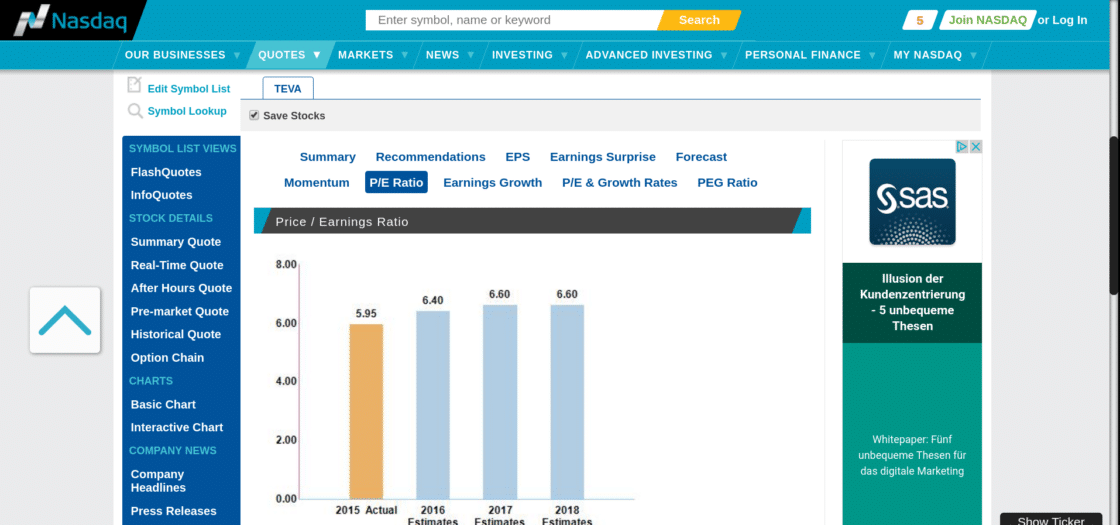The height and width of the screenshot is (525, 1120).
Task: Click the 2016 Estimates bar labeled 6.40
Action: click(433, 404)
